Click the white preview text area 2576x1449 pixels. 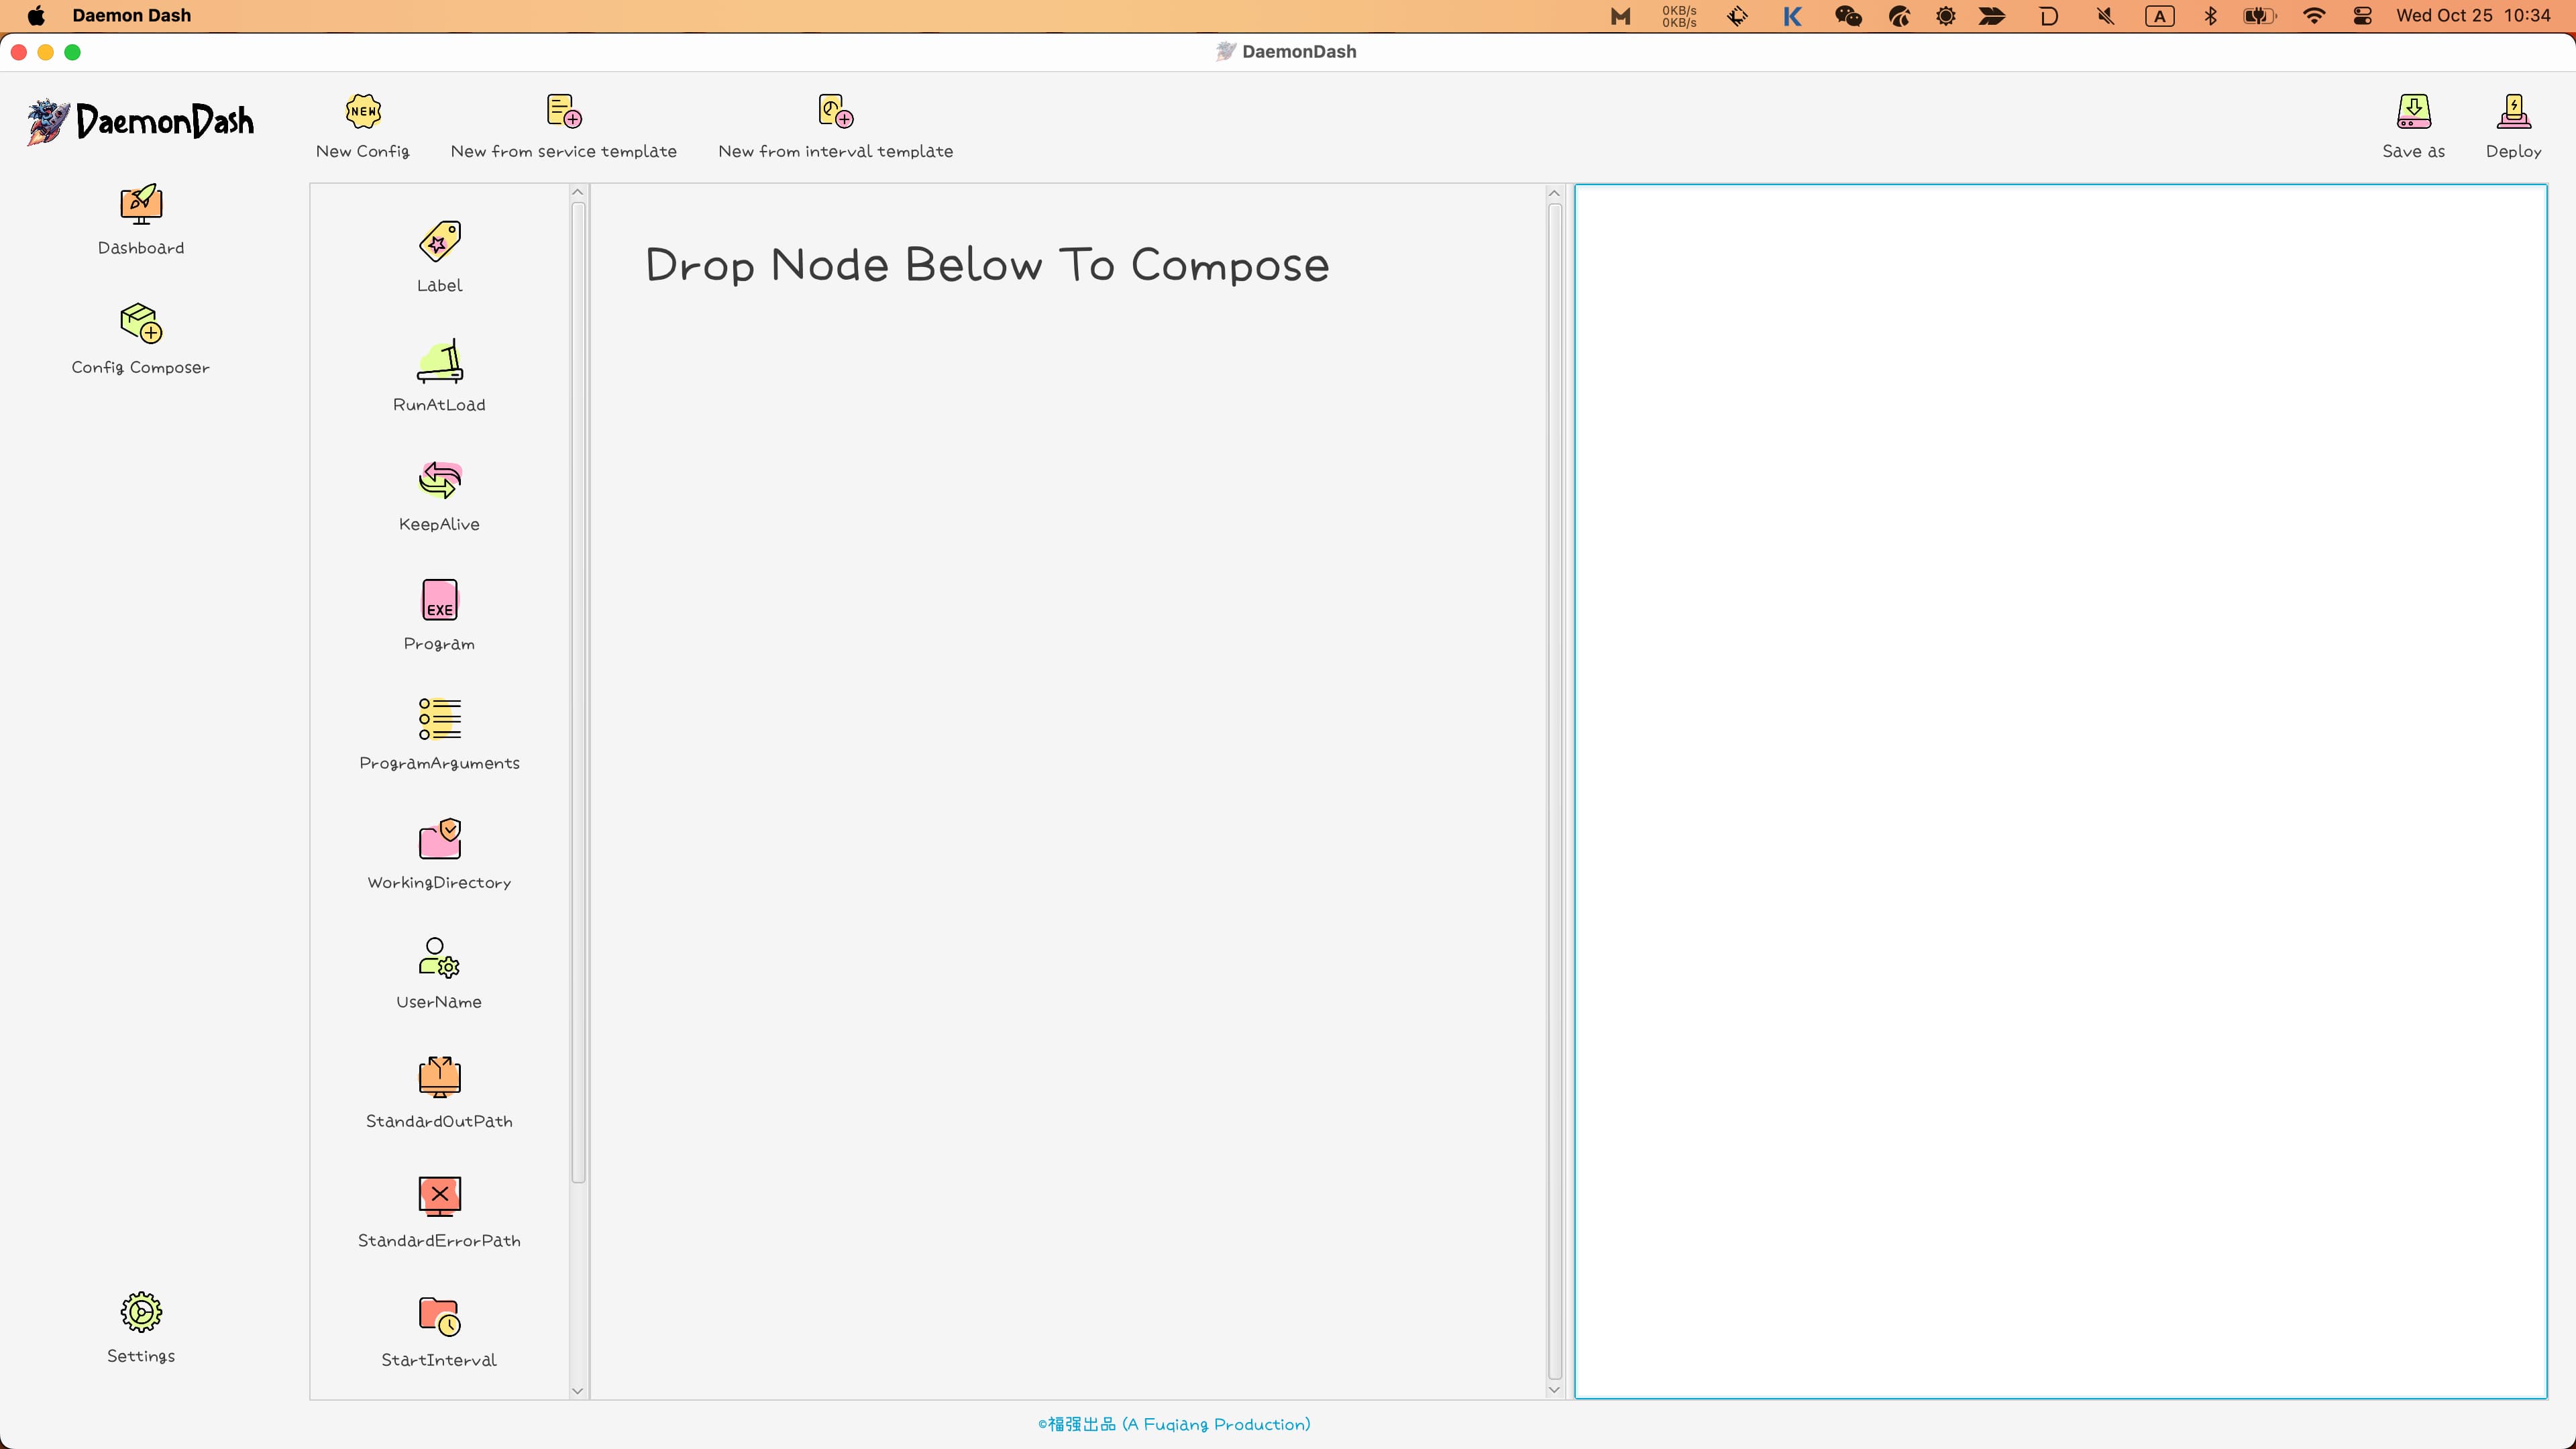click(x=2061, y=791)
